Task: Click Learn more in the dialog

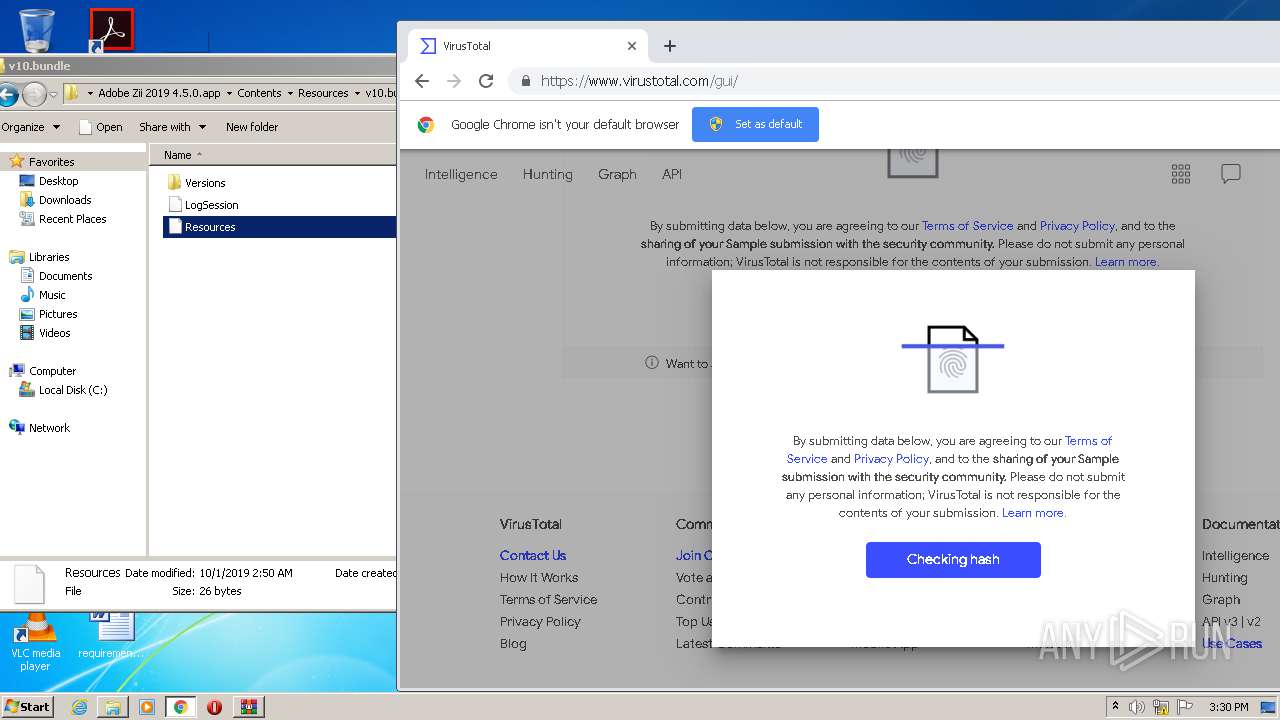Action: pos(1033,513)
